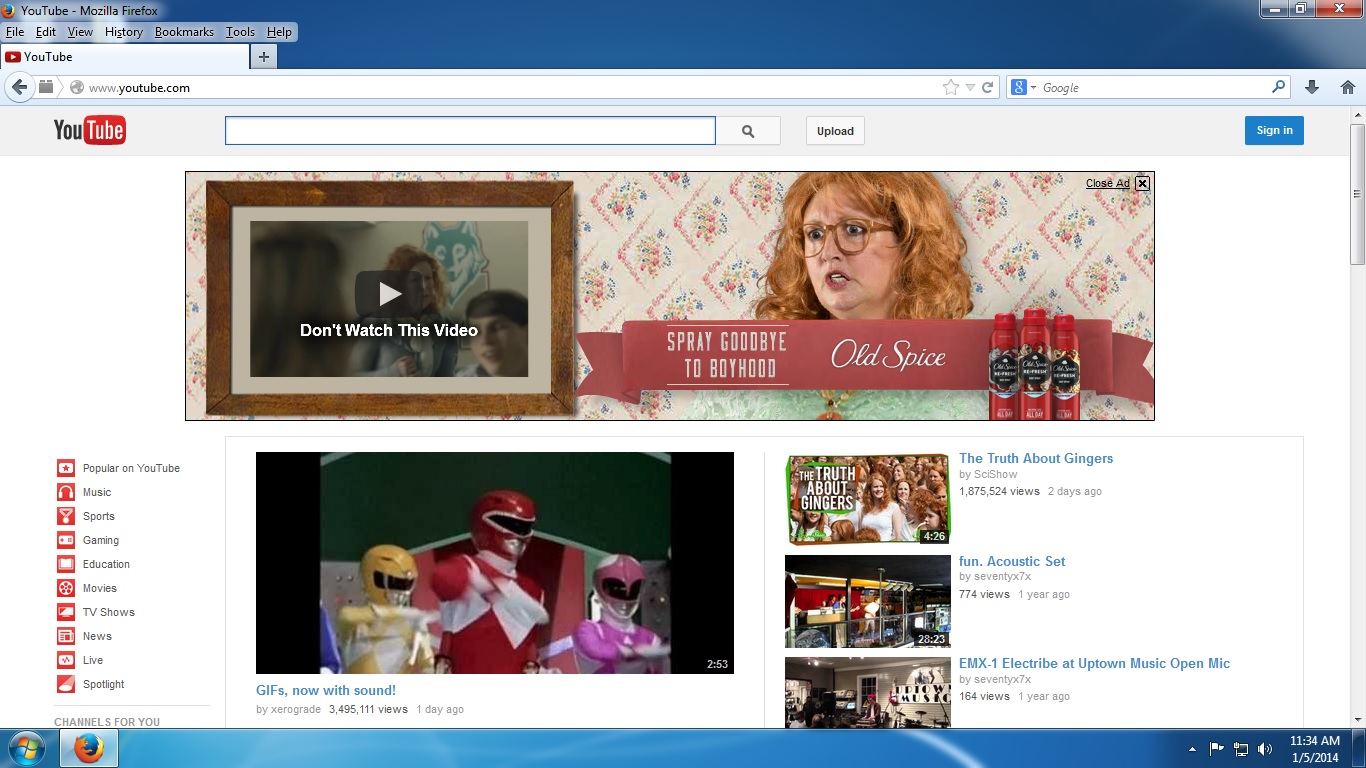Open the volume speaker tray icon

(1265, 748)
